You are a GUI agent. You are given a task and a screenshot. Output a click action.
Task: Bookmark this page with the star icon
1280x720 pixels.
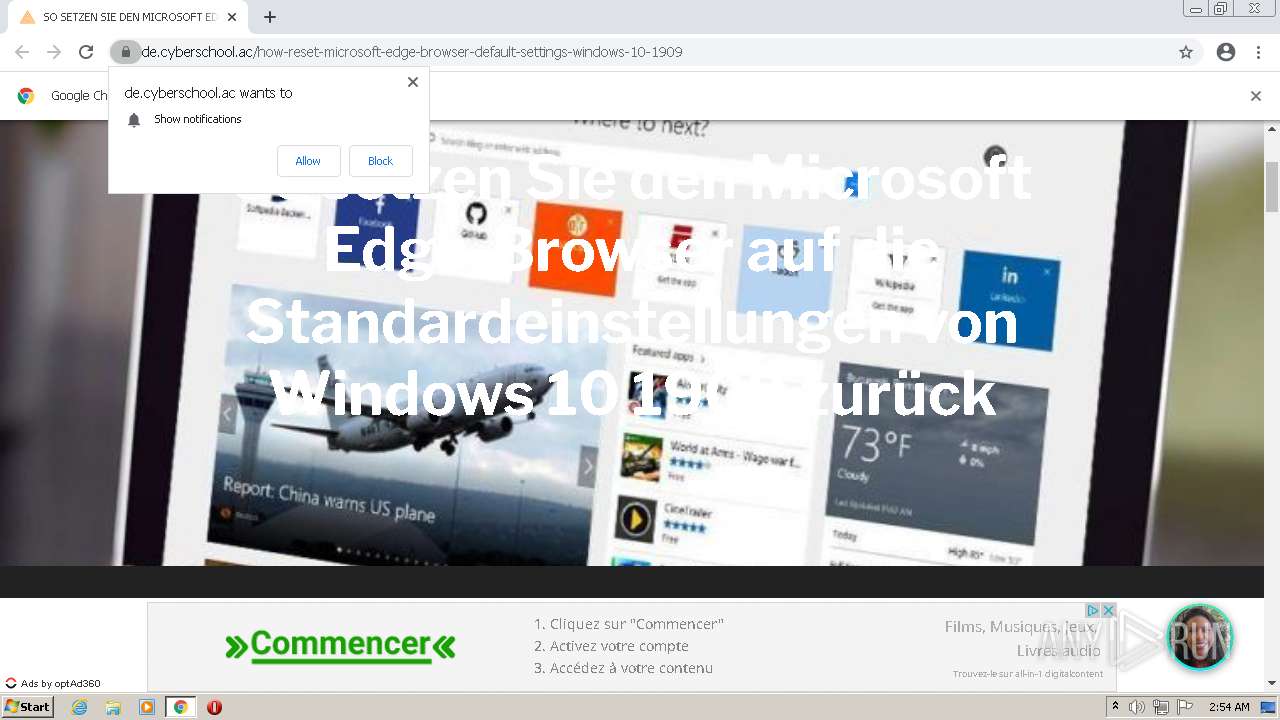point(1186,52)
